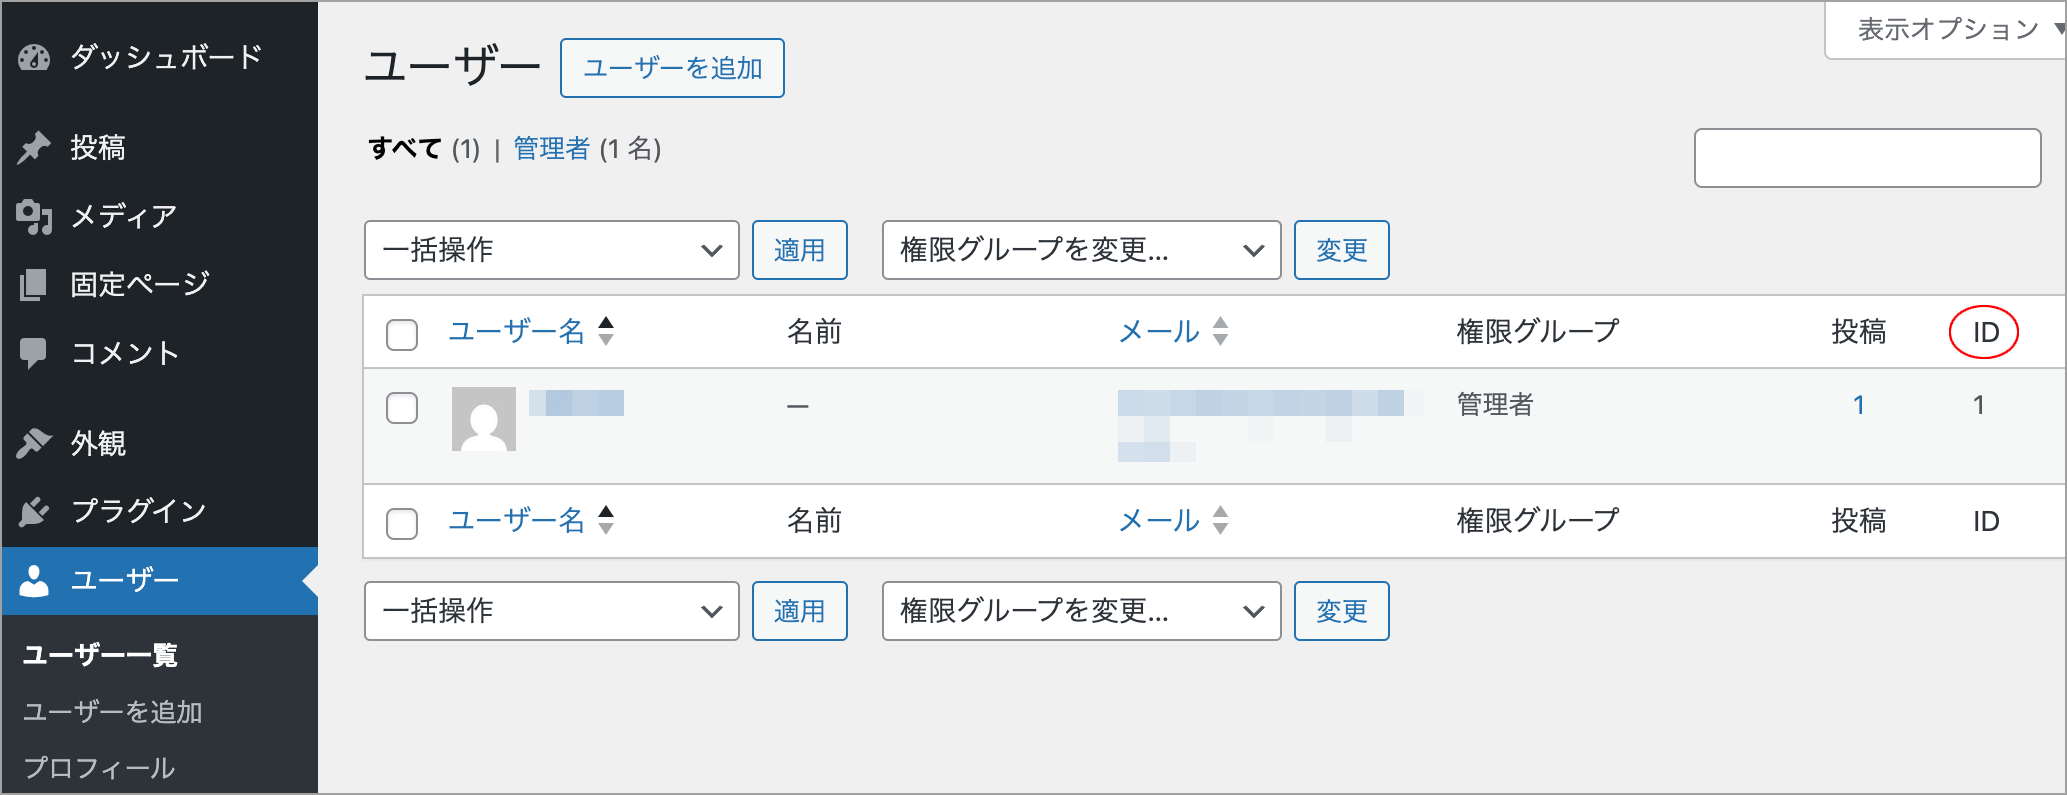This screenshot has width=2067, height=795.
Task: Click the media icon beside メディア
Action: click(x=34, y=216)
